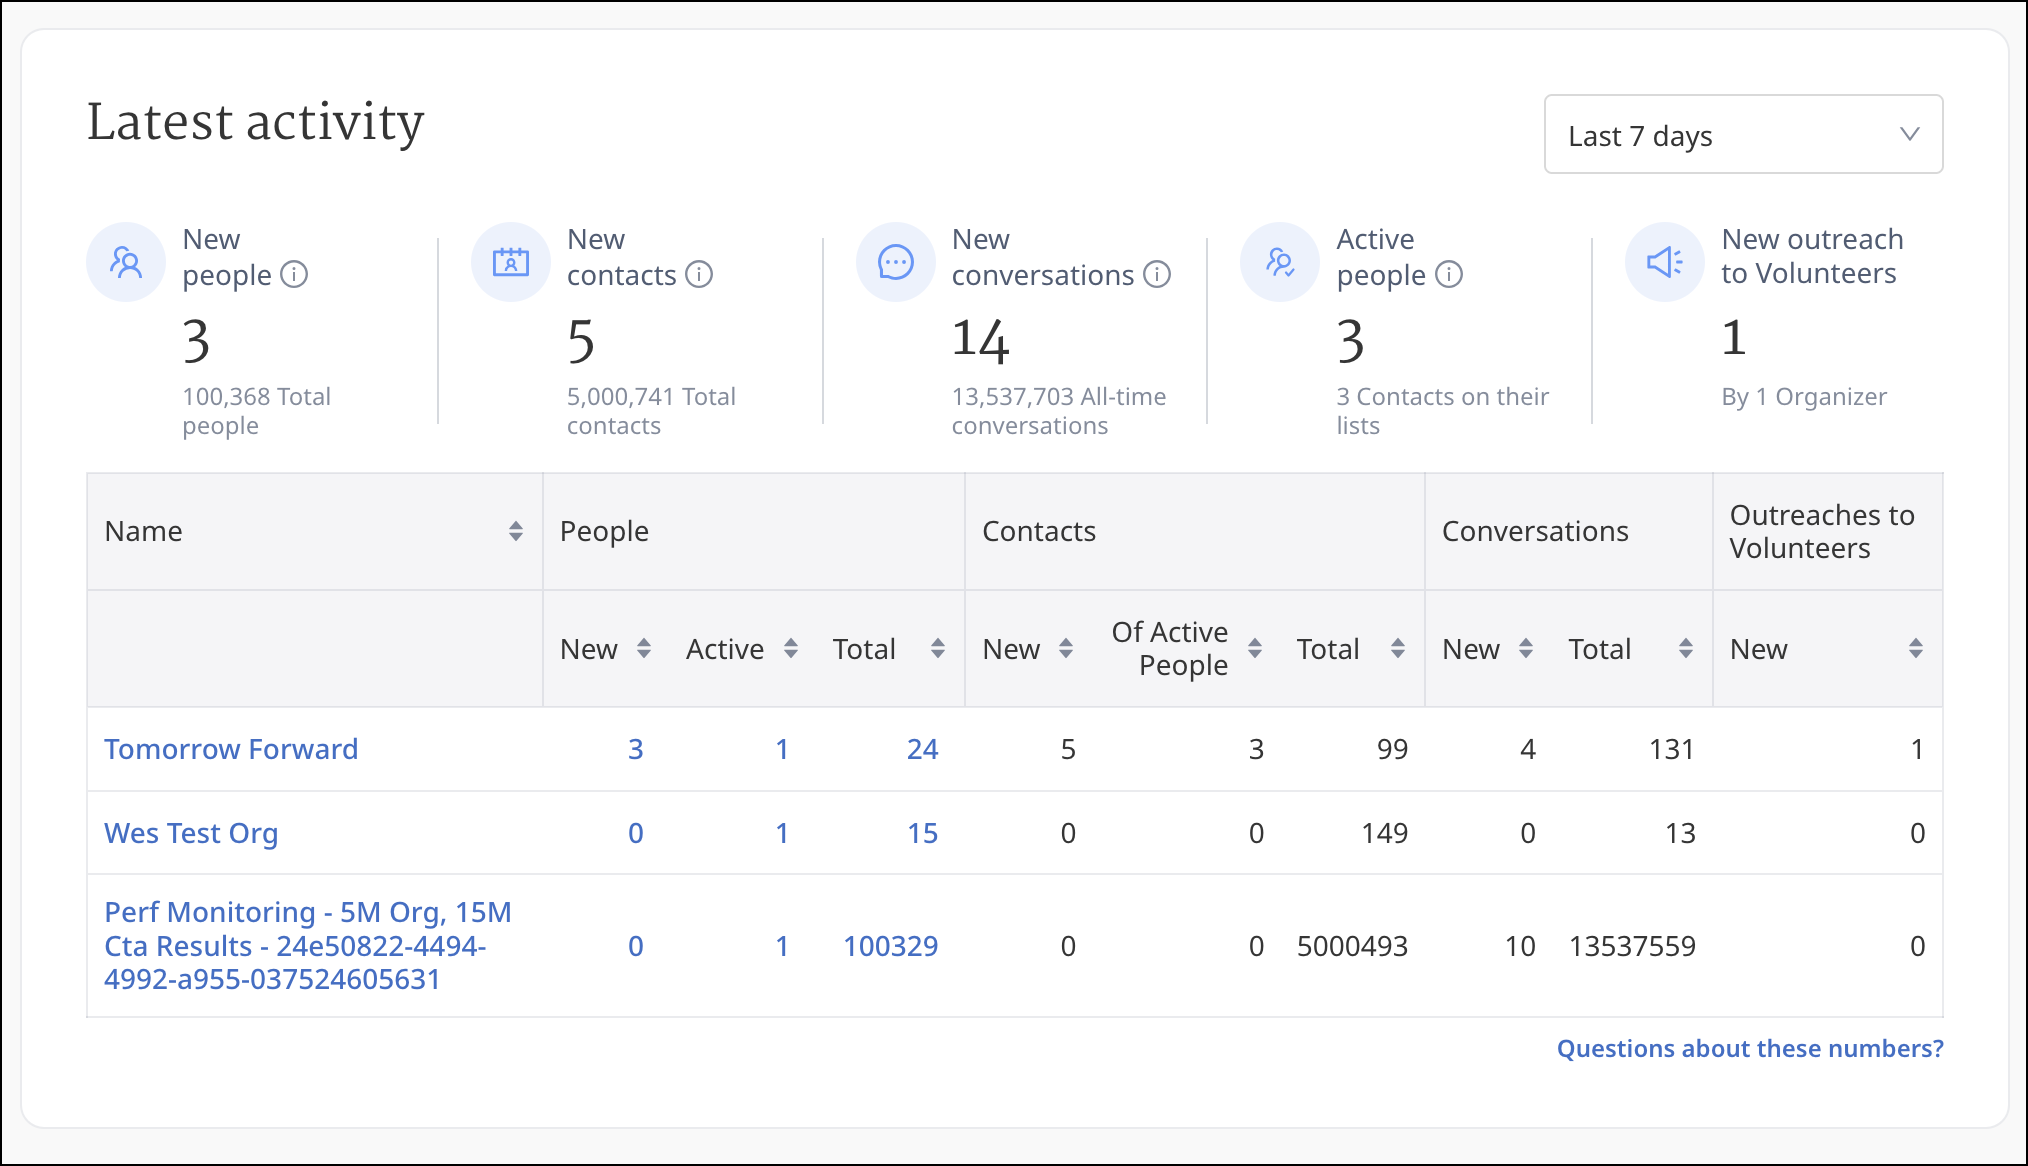The height and width of the screenshot is (1166, 2028).
Task: Click 100329 total people value
Action: pos(890,946)
